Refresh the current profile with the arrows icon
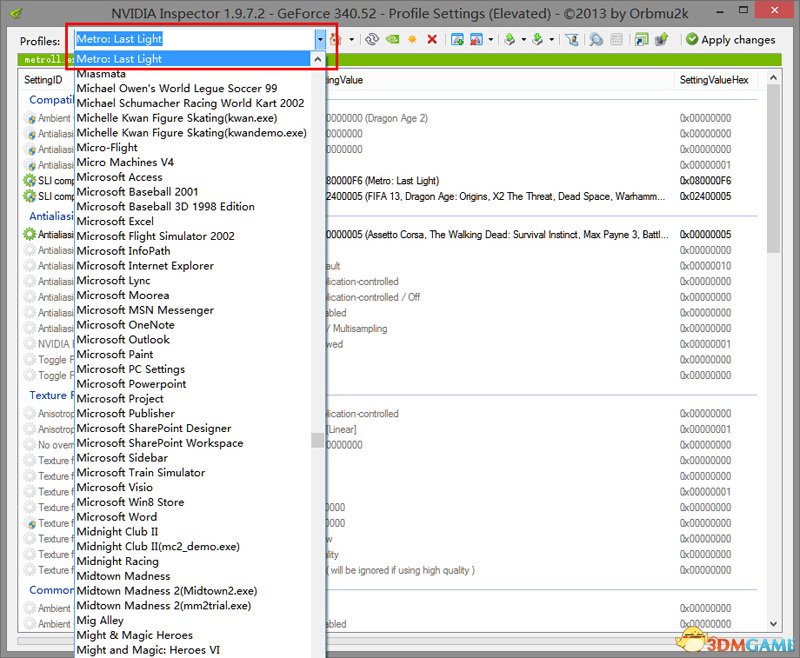Image resolution: width=800 pixels, height=658 pixels. pyautogui.click(x=372, y=39)
